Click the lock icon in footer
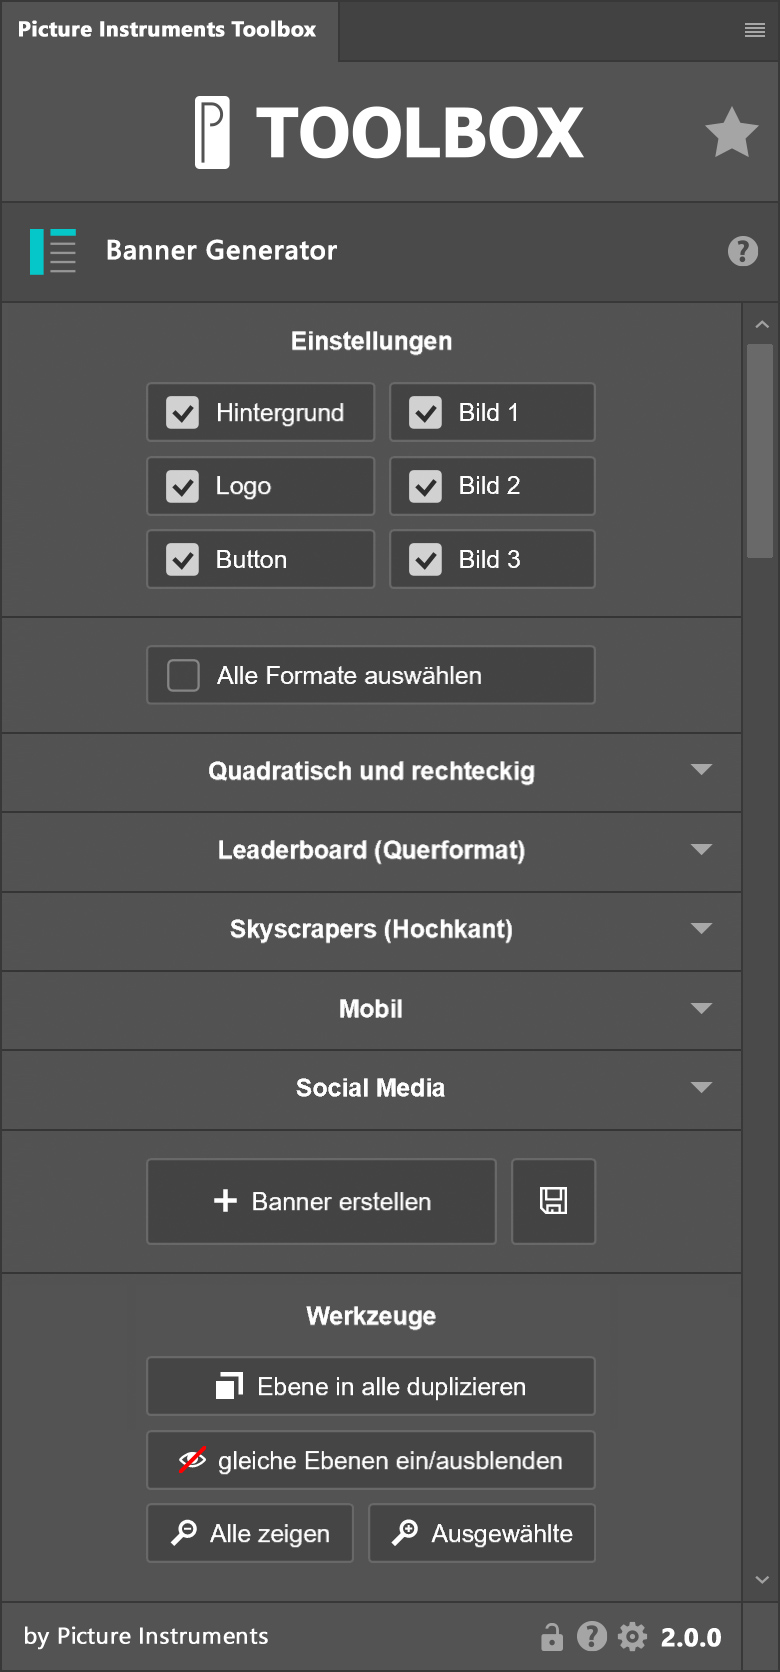The height and width of the screenshot is (1672, 780). point(551,1637)
